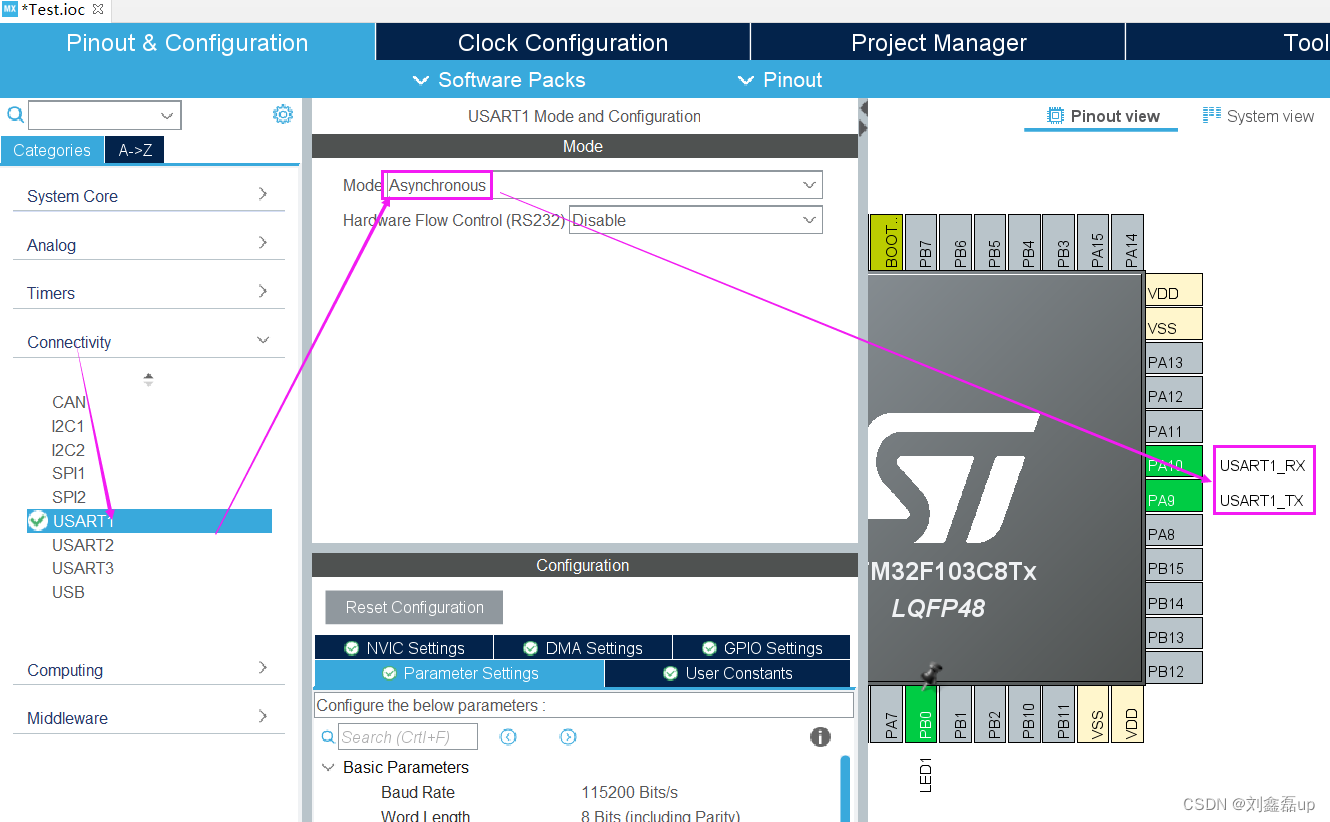Select USART2 peripheral
Screen dimensions: 1330x822
tap(83, 545)
